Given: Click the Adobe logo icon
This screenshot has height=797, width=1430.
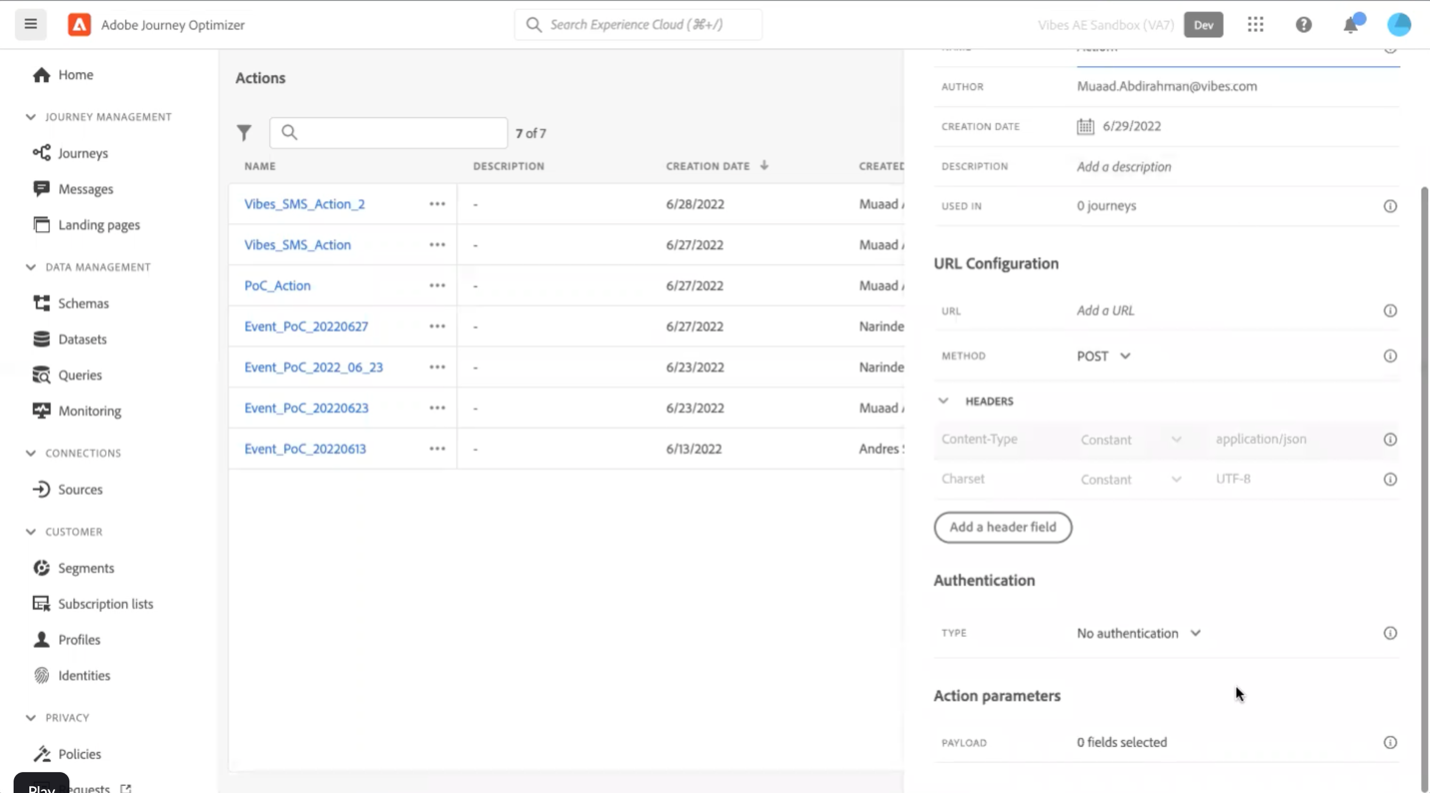Looking at the screenshot, I should click(x=79, y=24).
